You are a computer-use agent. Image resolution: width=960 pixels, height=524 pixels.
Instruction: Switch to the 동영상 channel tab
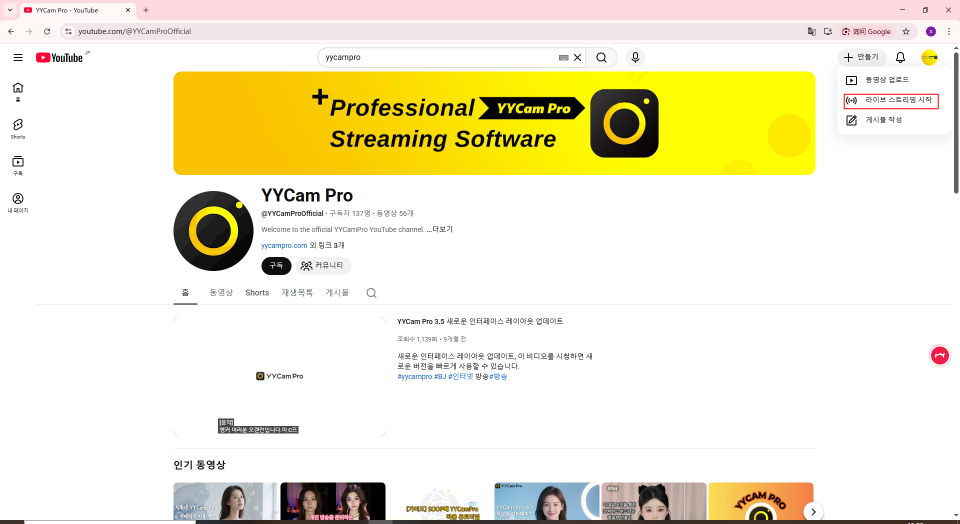221,293
